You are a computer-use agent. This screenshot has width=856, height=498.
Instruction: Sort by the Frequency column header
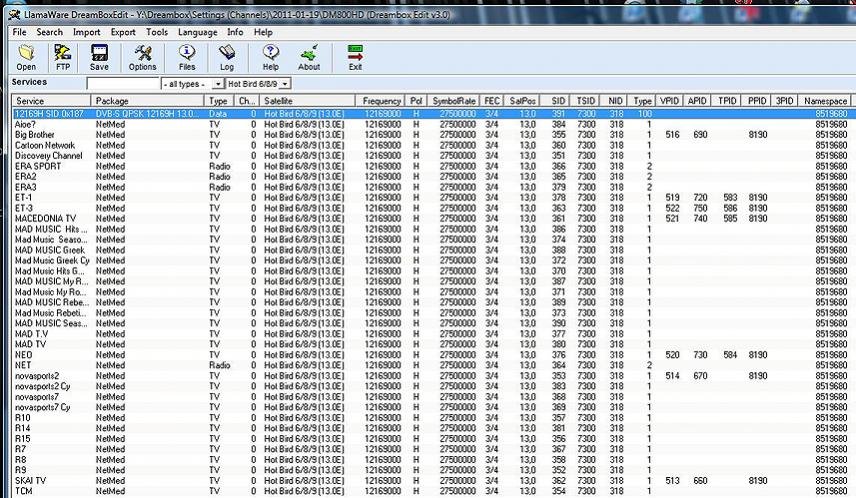point(382,101)
